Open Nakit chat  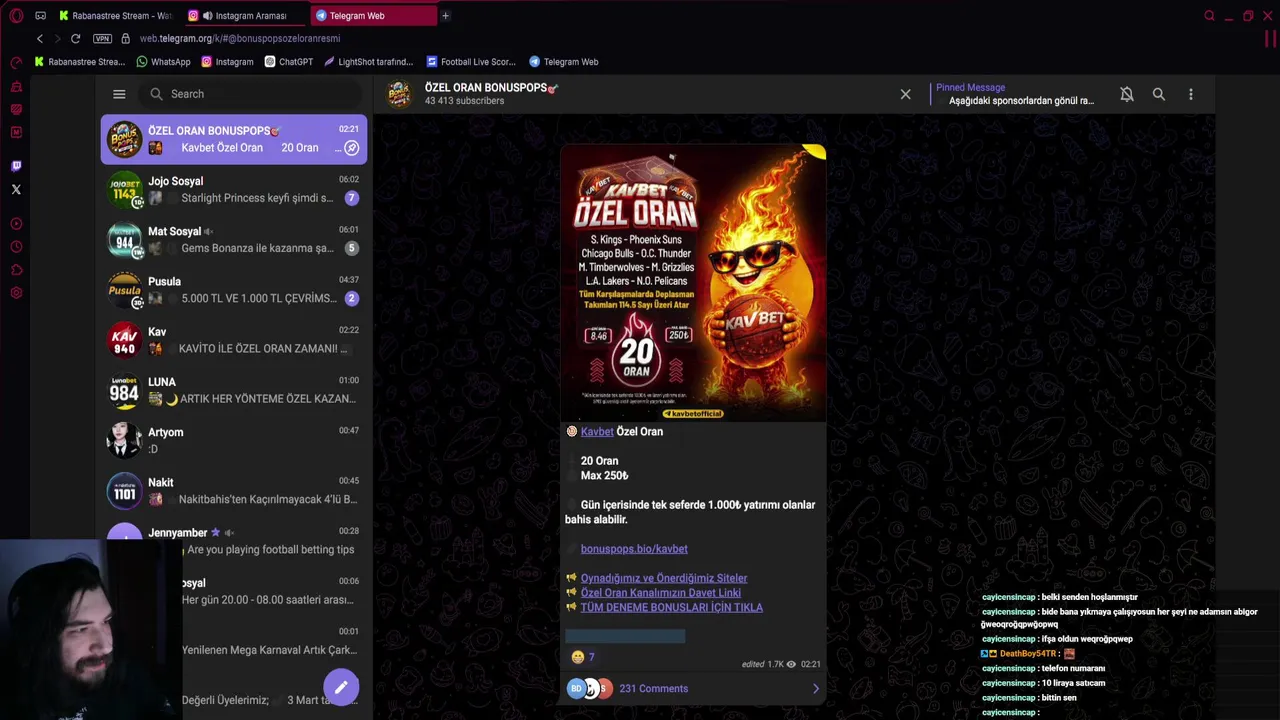pyautogui.click(x=233, y=490)
